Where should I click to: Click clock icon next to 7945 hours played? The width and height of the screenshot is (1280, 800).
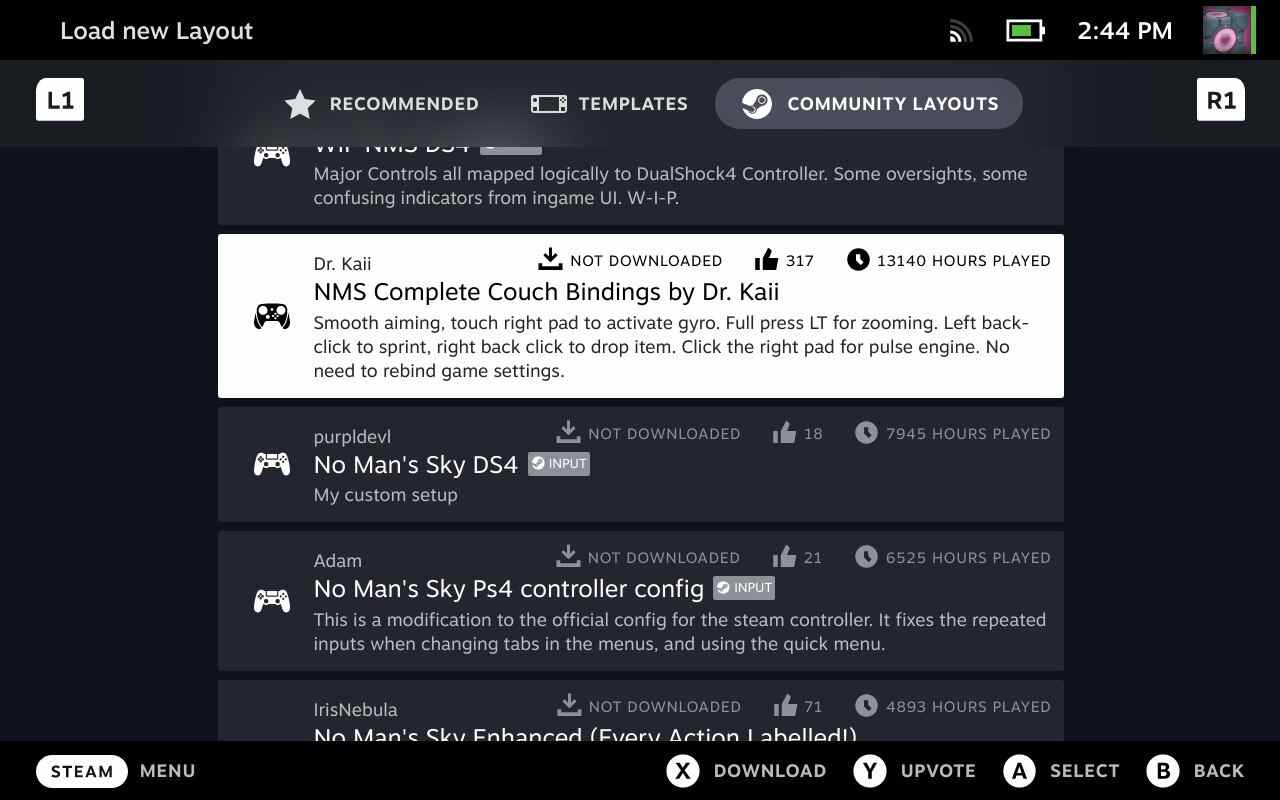point(866,433)
